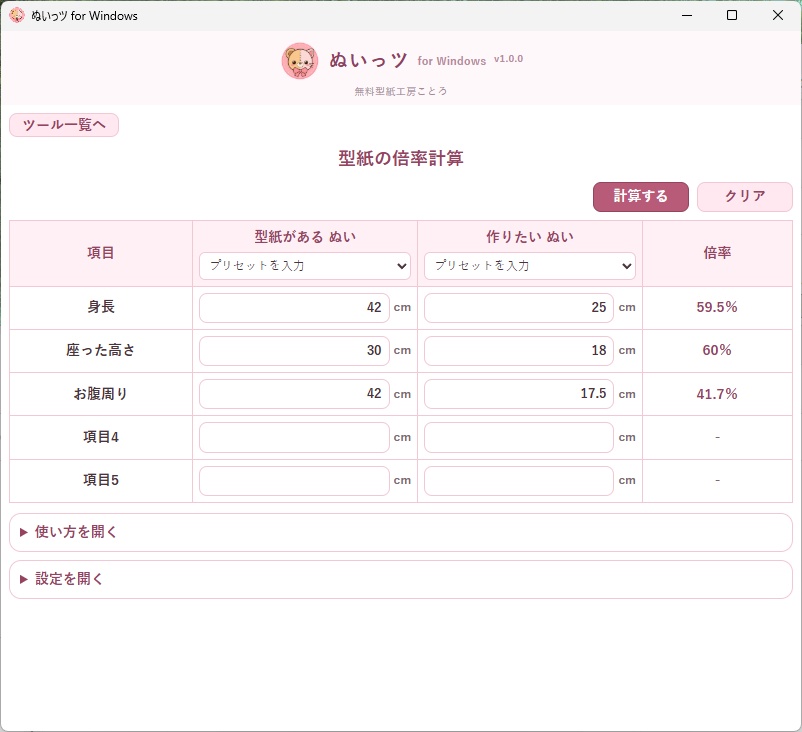This screenshot has height=732, width=802.
Task: Click the 身長 row label
Action: tap(101, 307)
